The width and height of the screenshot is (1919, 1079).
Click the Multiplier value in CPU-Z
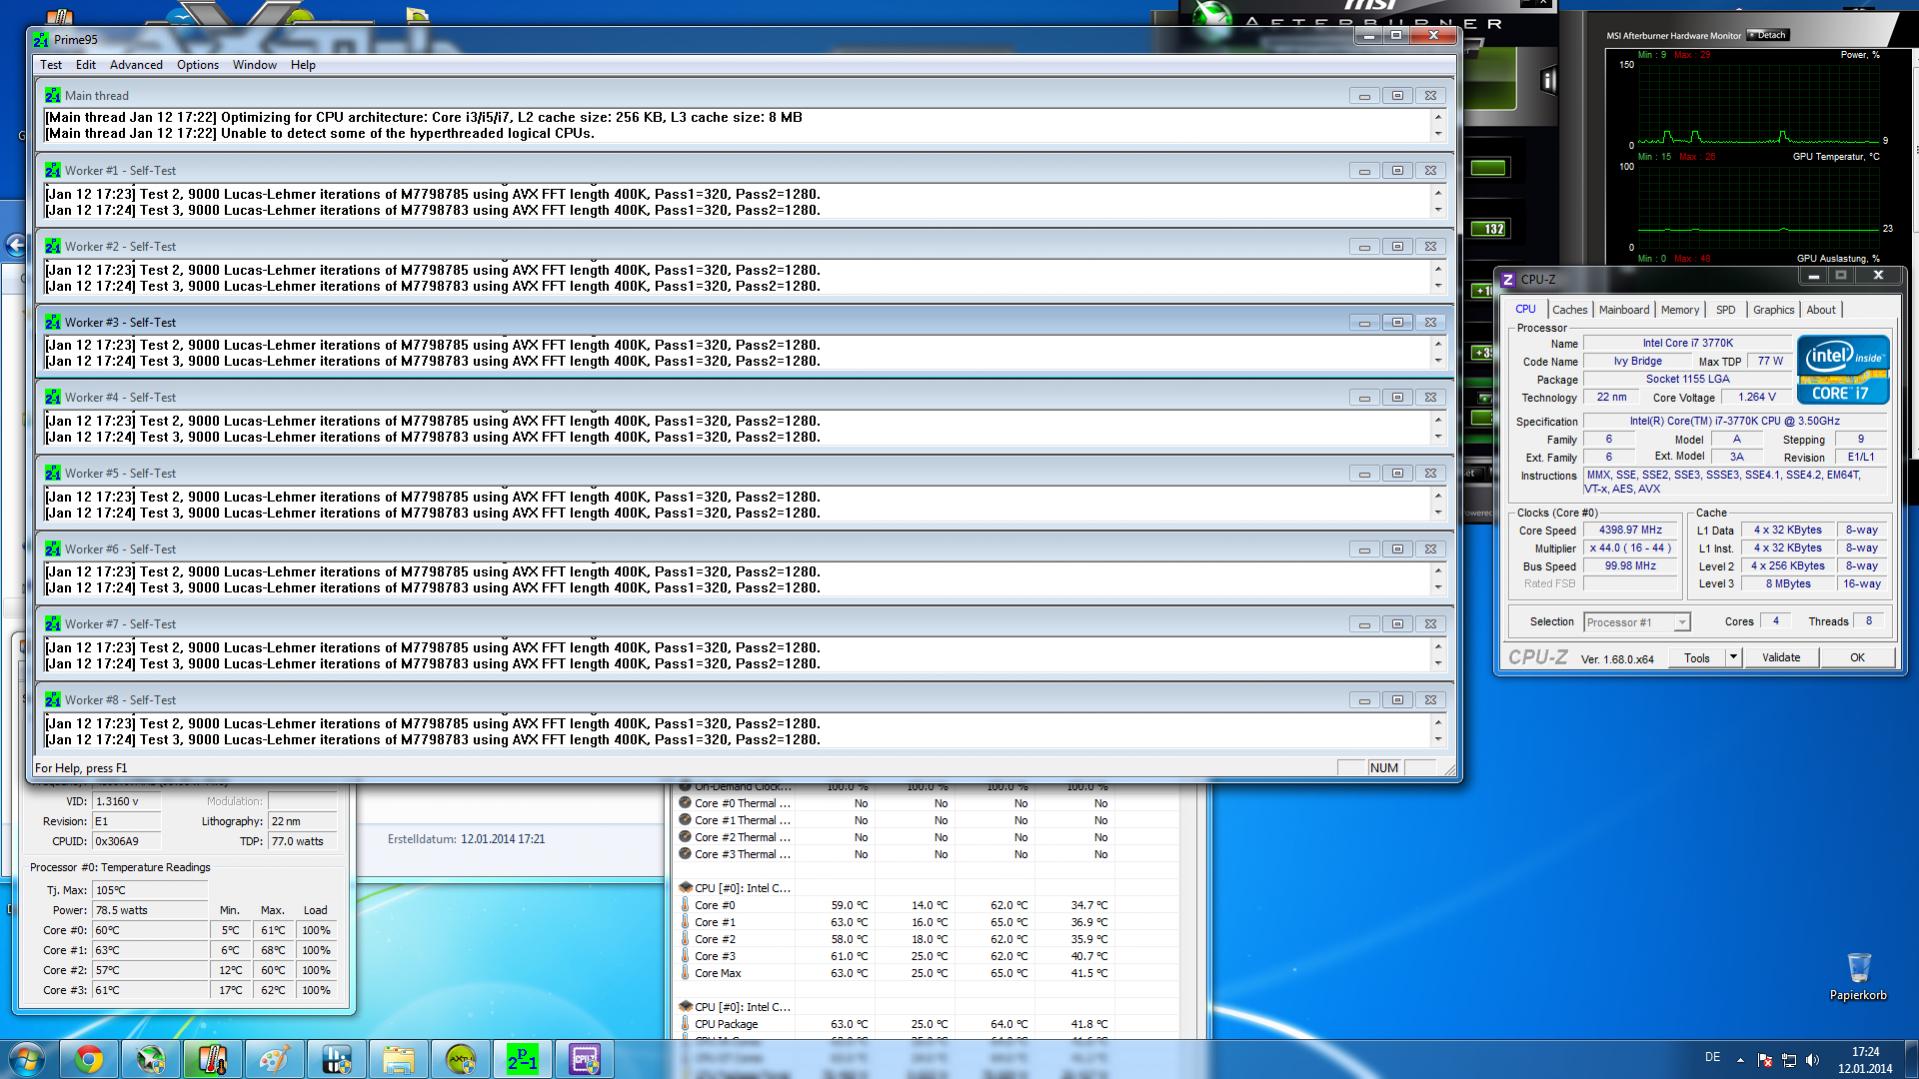click(x=1630, y=548)
